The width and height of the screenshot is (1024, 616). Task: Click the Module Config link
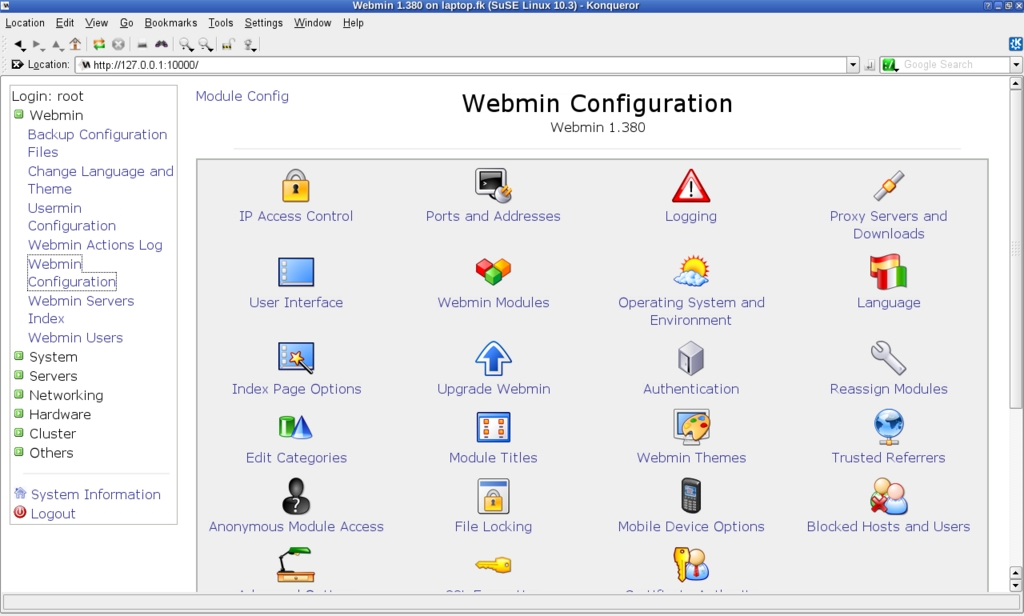[x=242, y=96]
